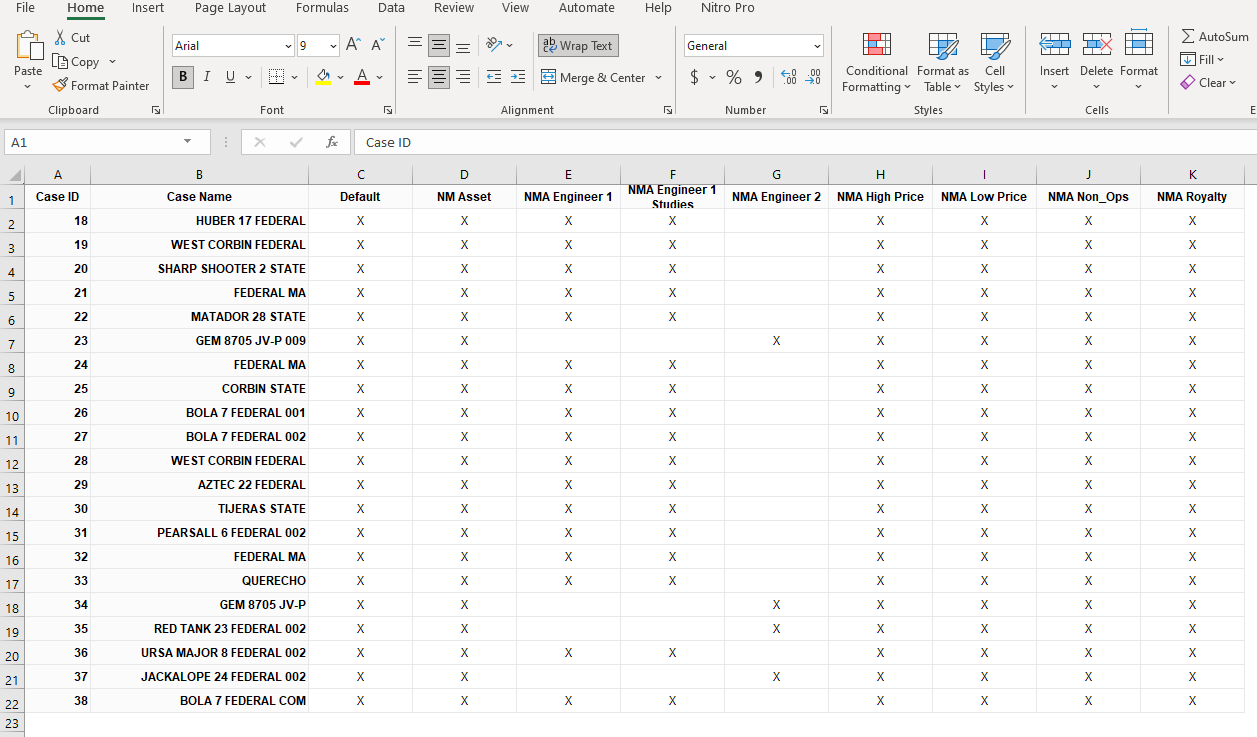Click the AutoSum sigma icon
The height and width of the screenshot is (737, 1257).
point(1188,37)
